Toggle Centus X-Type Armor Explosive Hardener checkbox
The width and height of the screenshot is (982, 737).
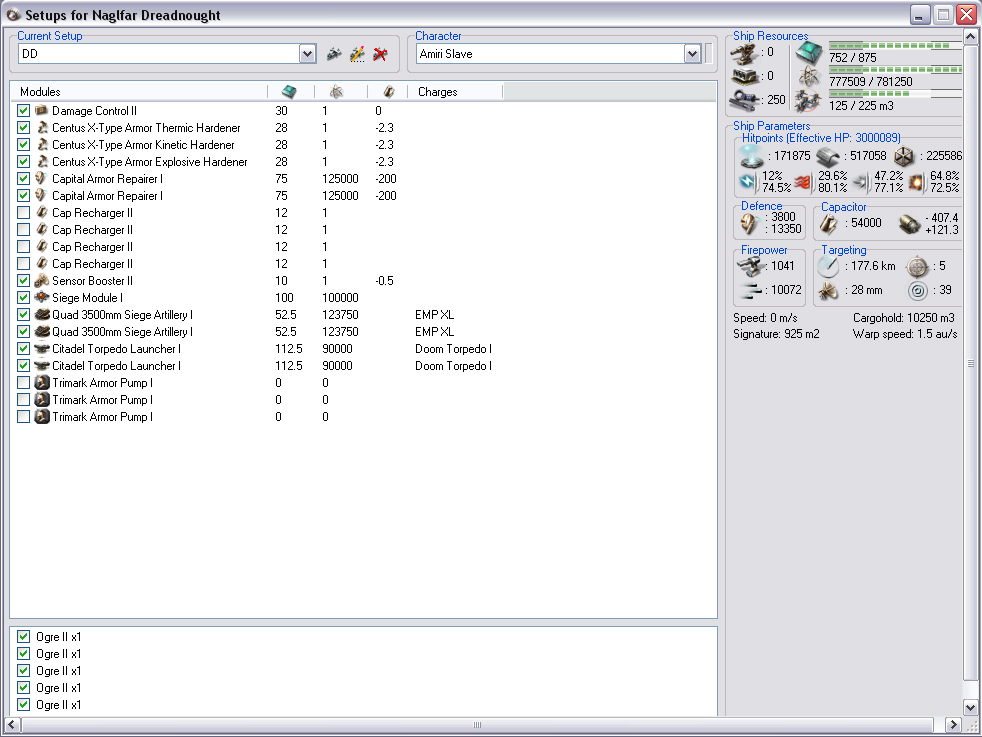pos(24,162)
